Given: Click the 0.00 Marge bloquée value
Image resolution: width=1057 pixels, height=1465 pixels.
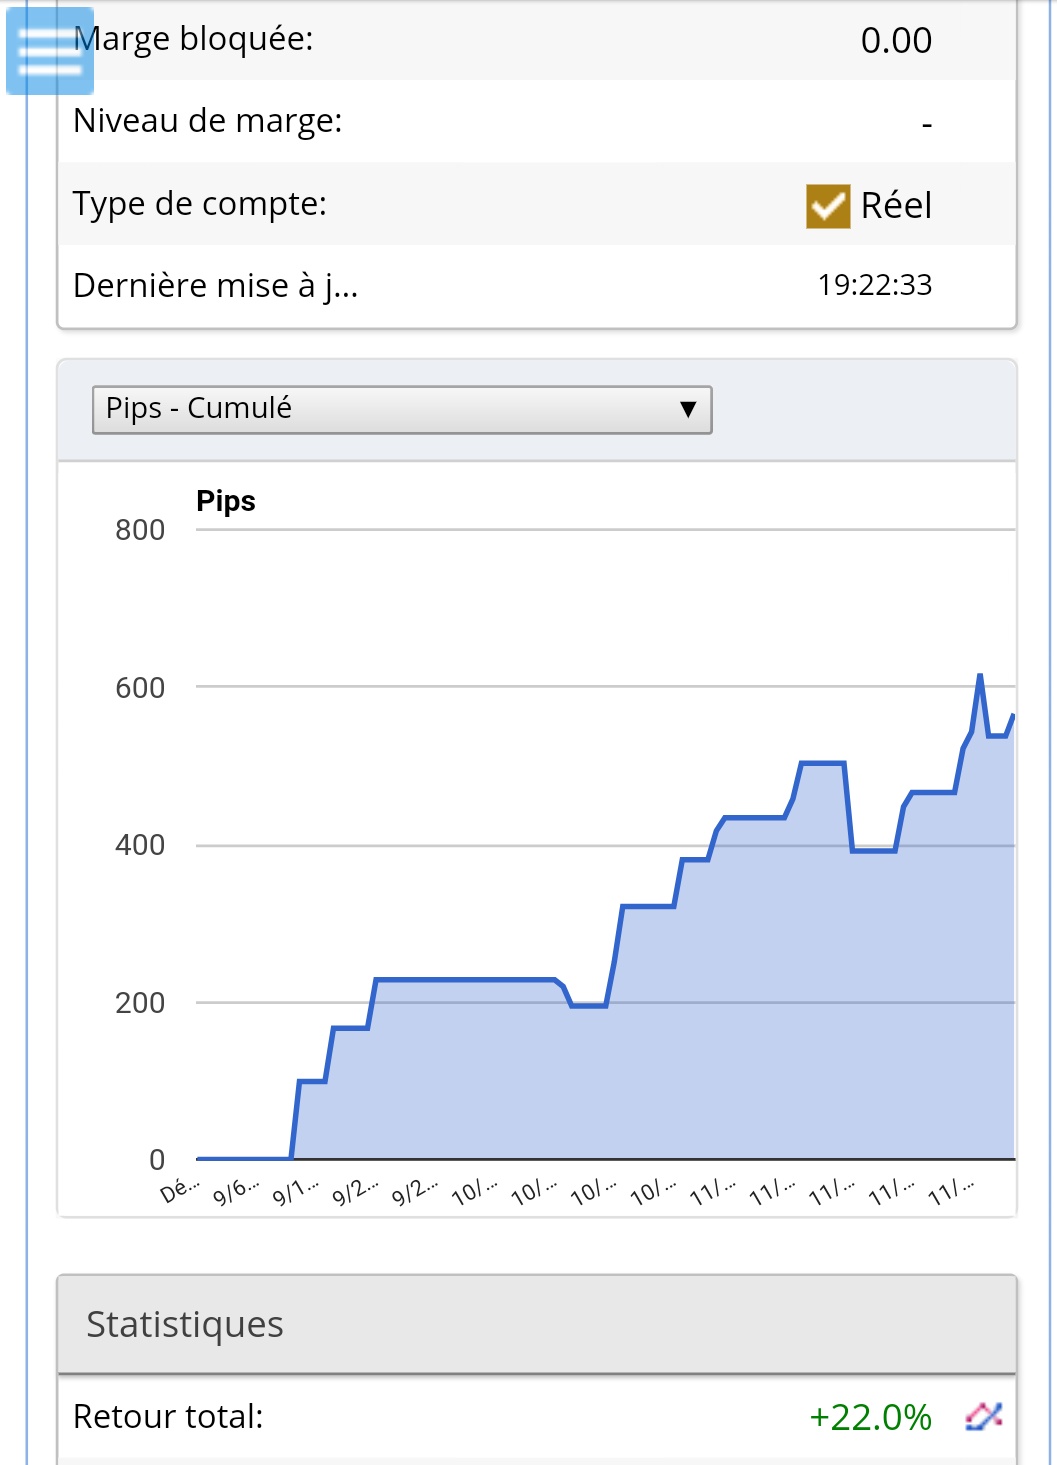Looking at the screenshot, I should coord(896,41).
